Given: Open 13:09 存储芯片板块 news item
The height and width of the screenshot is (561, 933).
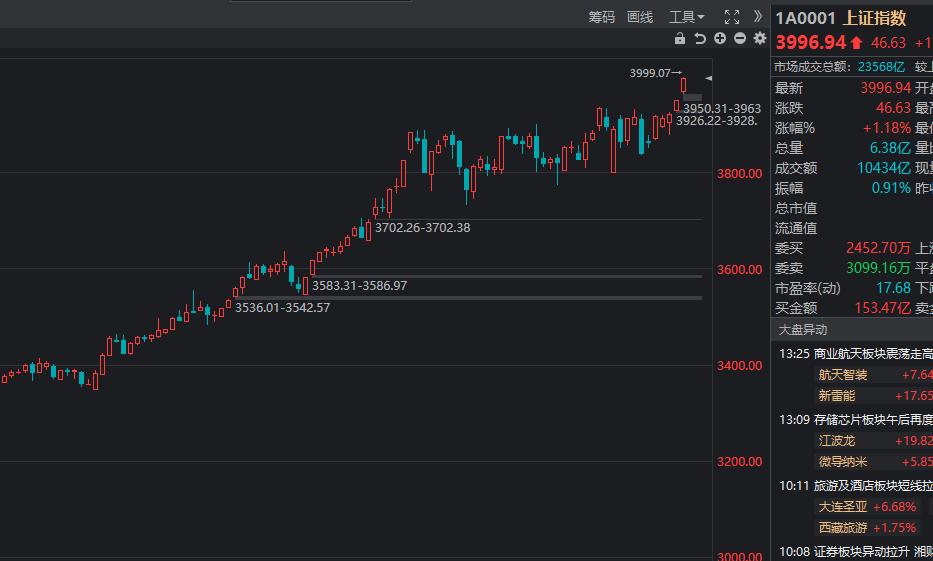Looking at the screenshot, I should point(856,420).
